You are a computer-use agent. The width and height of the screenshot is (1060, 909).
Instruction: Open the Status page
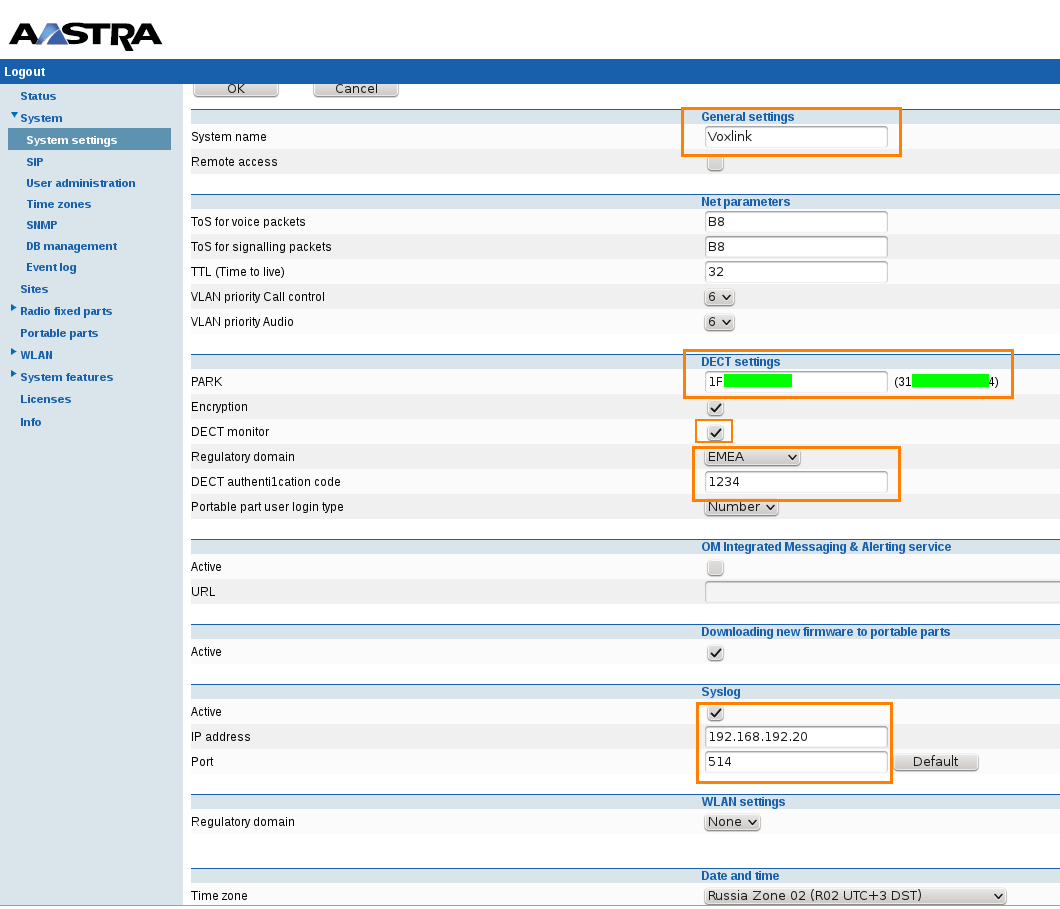[38, 96]
